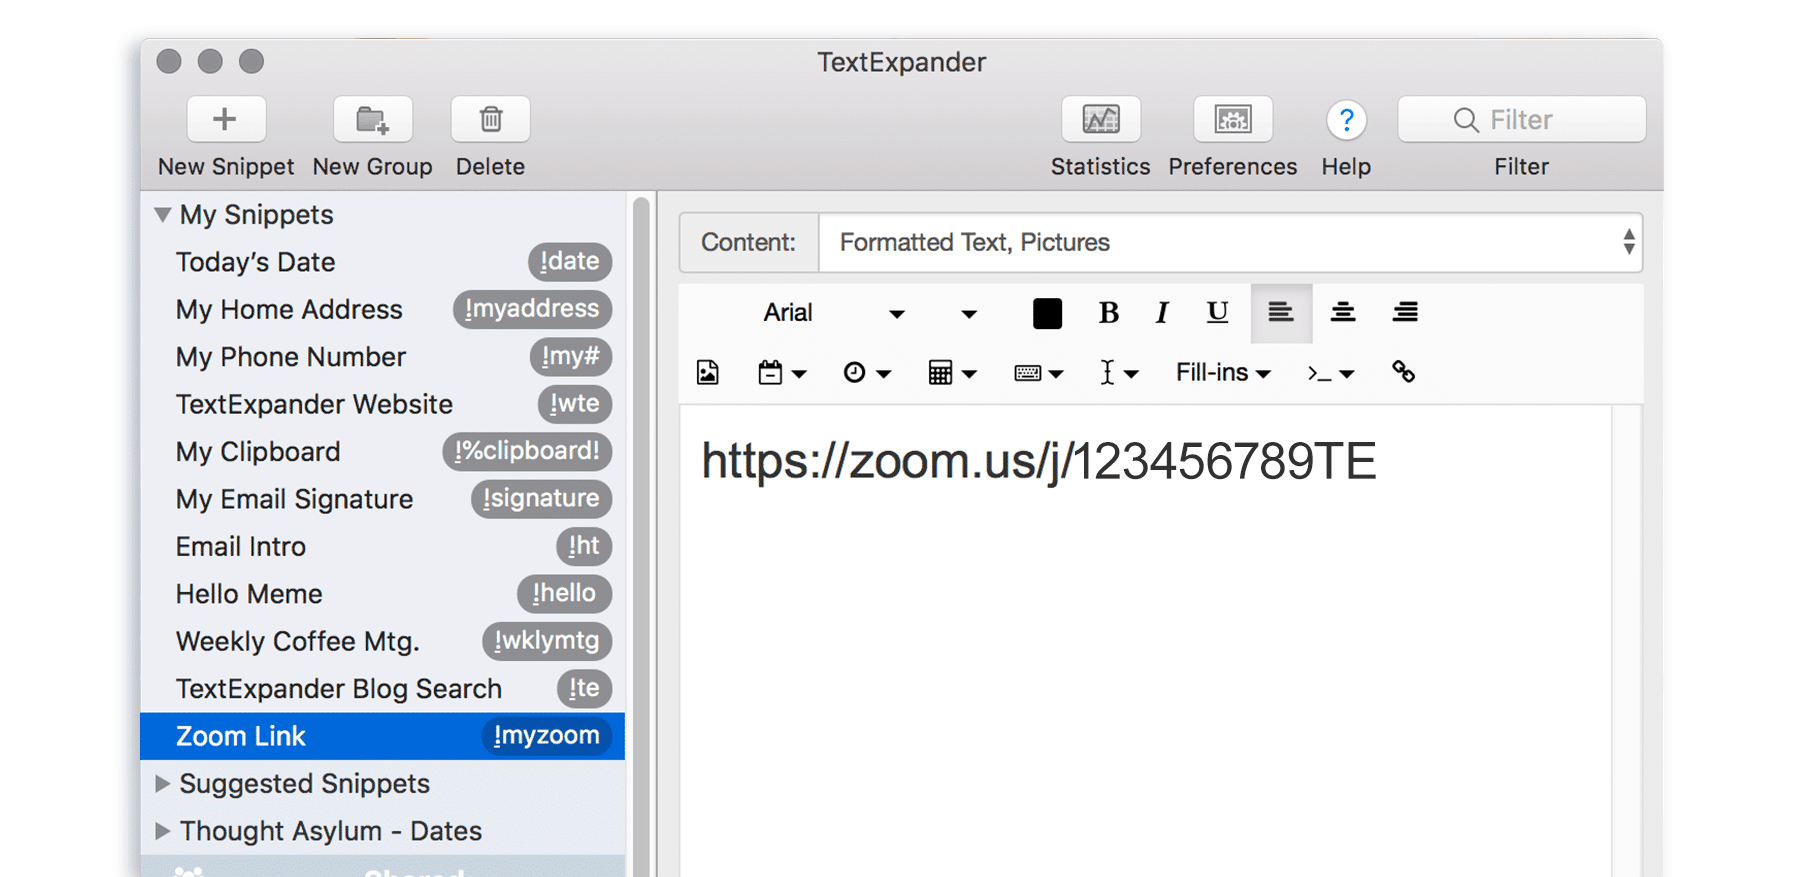Select the Zoom Link snippet

pos(382,736)
